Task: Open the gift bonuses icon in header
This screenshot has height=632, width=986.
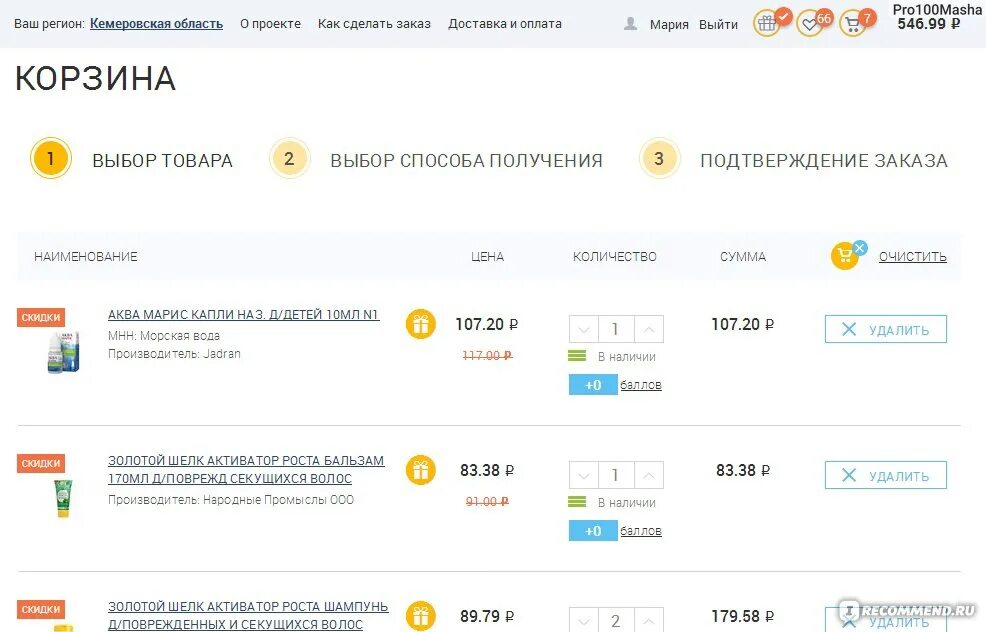Action: click(x=767, y=25)
